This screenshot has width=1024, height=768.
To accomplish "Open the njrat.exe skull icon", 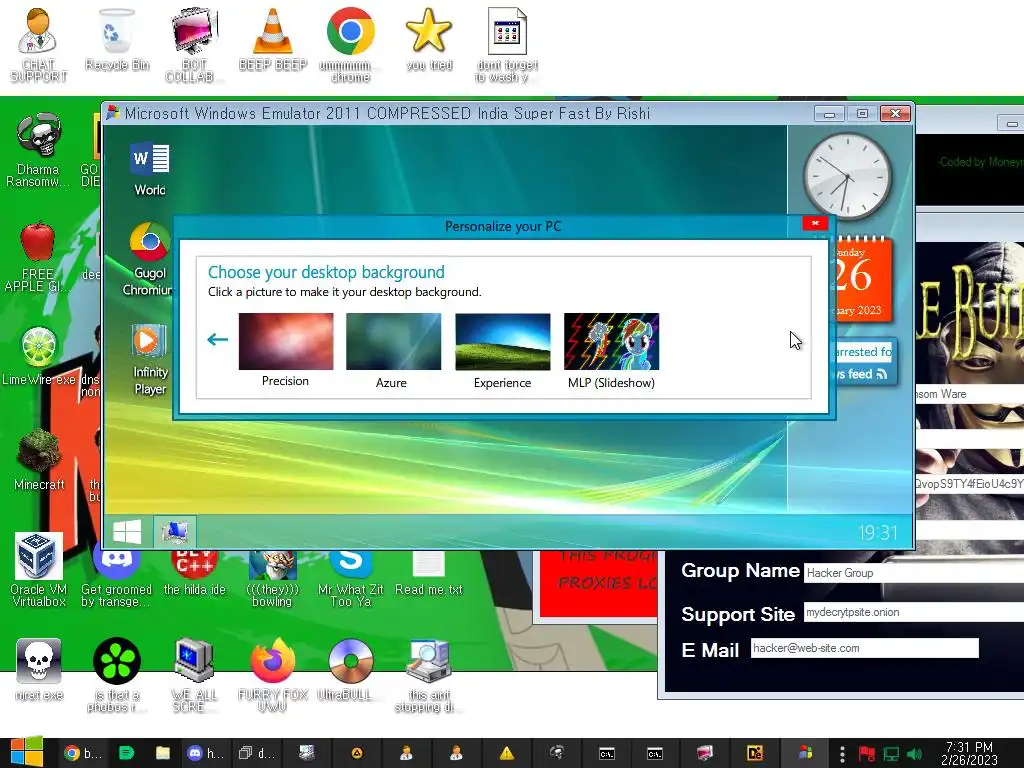I will click(x=39, y=669).
